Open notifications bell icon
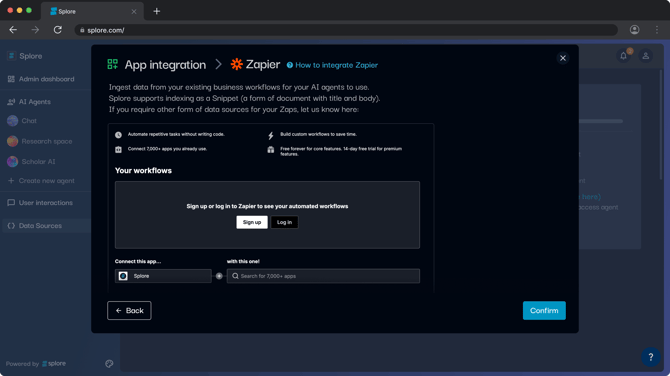This screenshot has height=376, width=670. (x=623, y=56)
